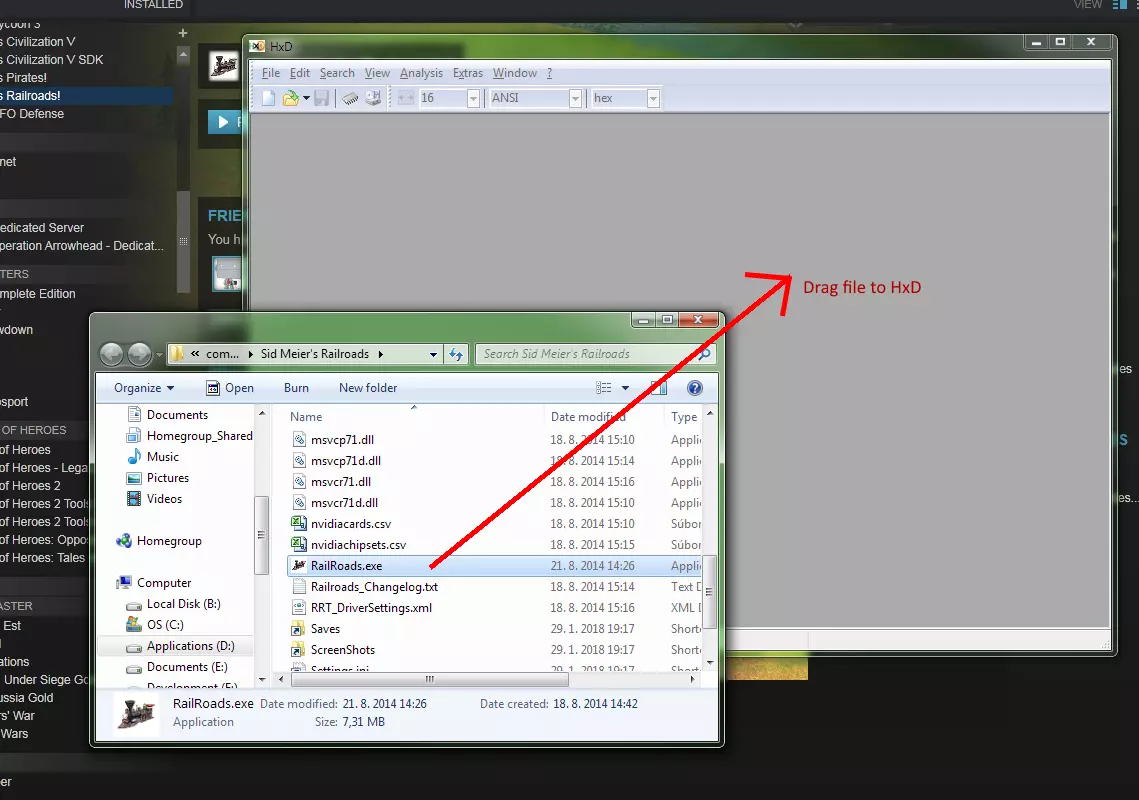Open the hex offset base dropdown in HxD
This screenshot has height=800, width=1139.
[653, 98]
